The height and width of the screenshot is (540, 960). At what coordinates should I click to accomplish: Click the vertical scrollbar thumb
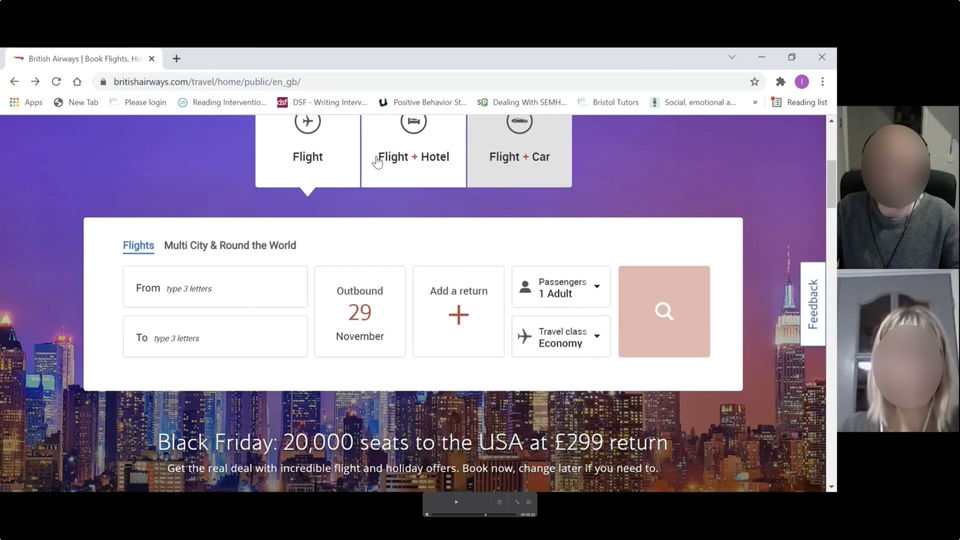tap(831, 184)
